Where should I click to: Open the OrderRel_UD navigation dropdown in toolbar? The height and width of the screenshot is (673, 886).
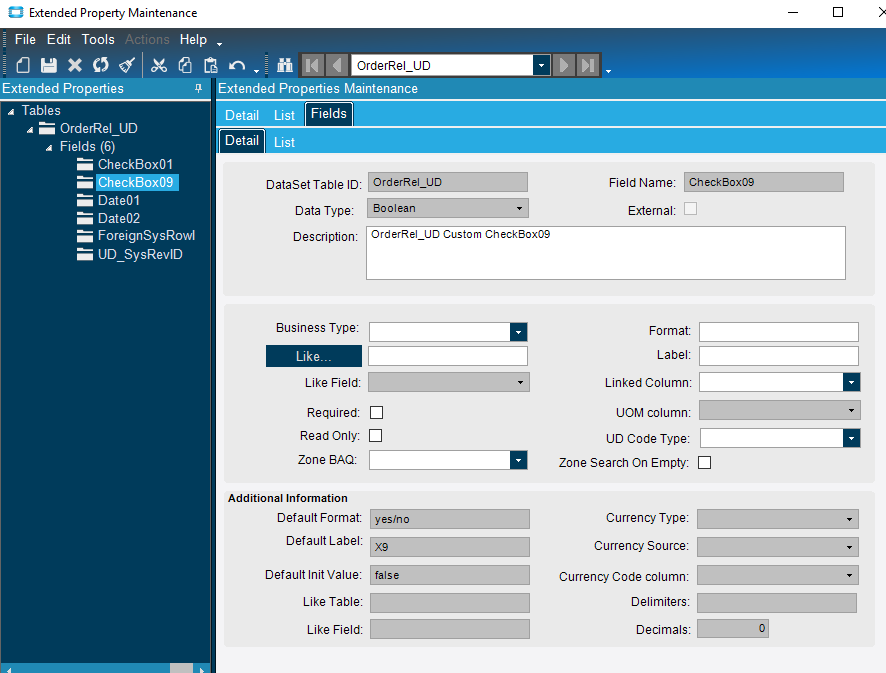[x=541, y=66]
